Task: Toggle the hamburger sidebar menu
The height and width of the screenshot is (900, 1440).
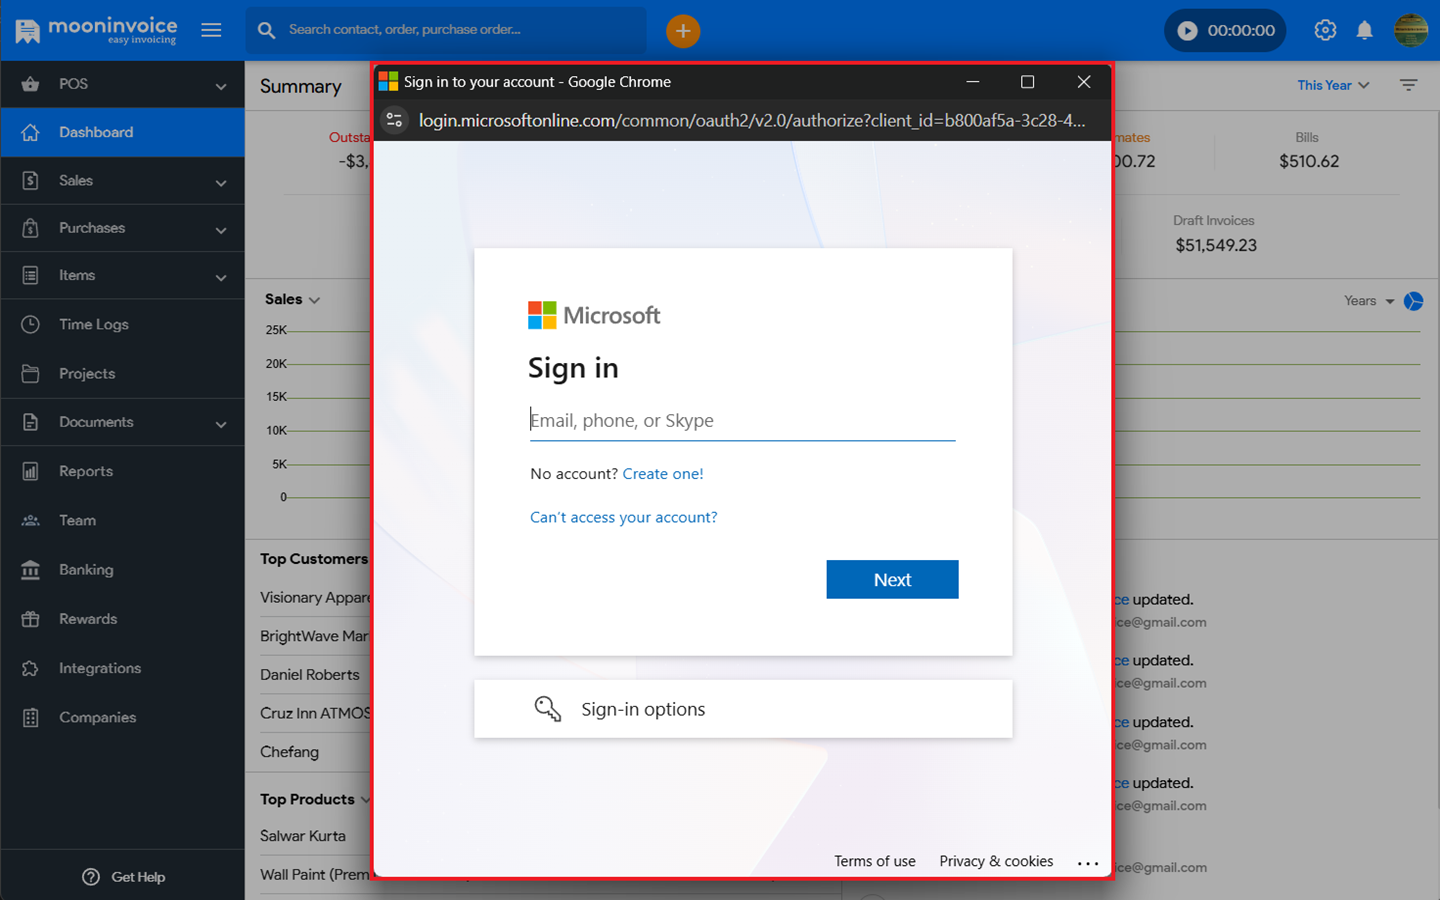Action: coord(211,30)
